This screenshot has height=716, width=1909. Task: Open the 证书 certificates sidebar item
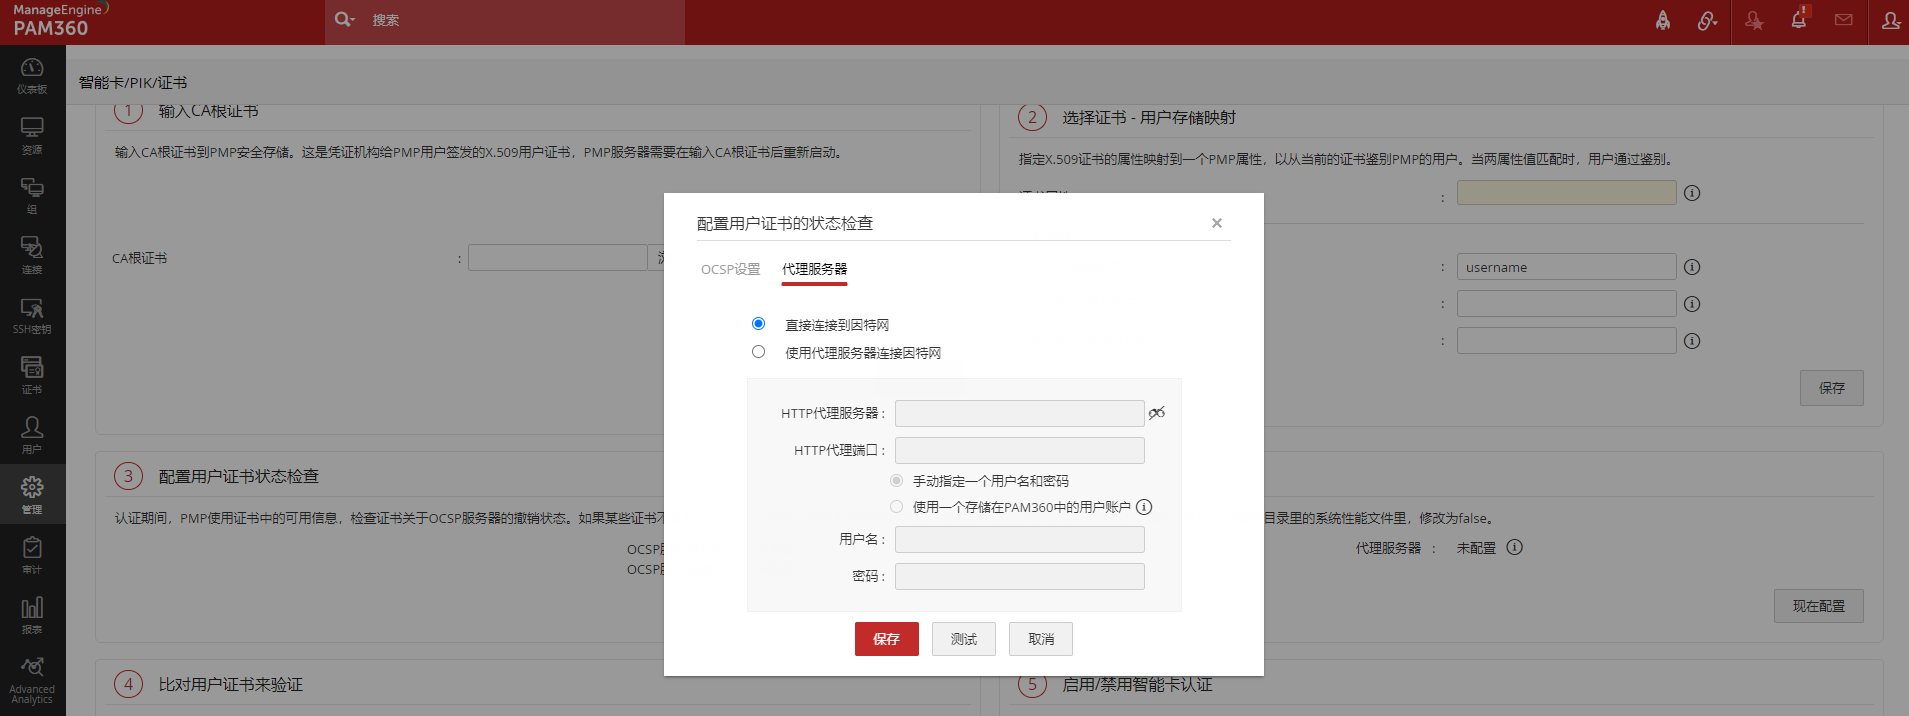click(x=32, y=376)
